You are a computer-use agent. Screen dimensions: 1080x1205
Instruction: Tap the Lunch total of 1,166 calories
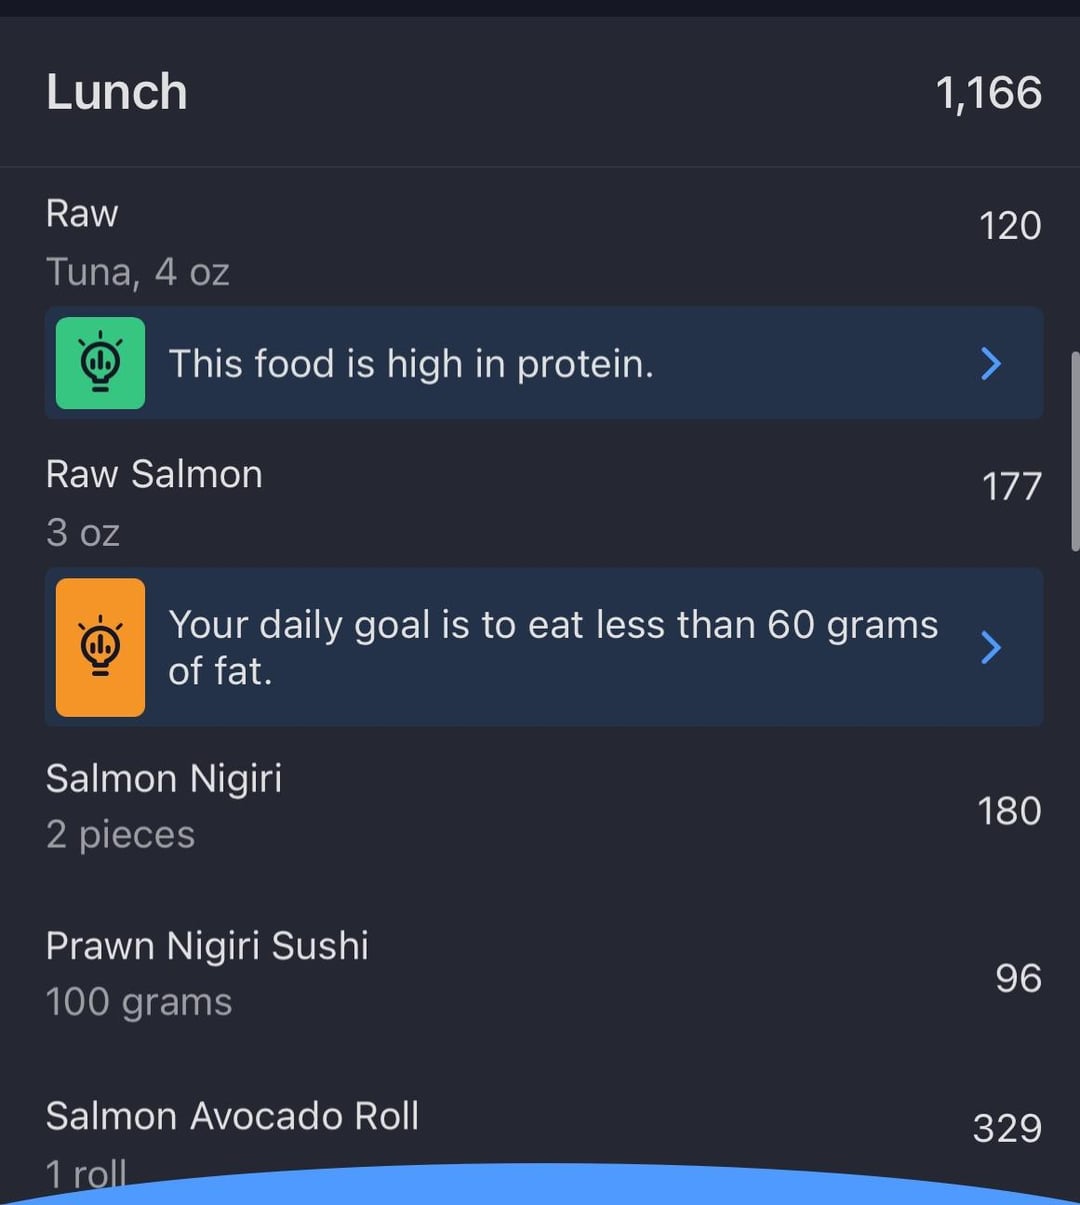[988, 93]
